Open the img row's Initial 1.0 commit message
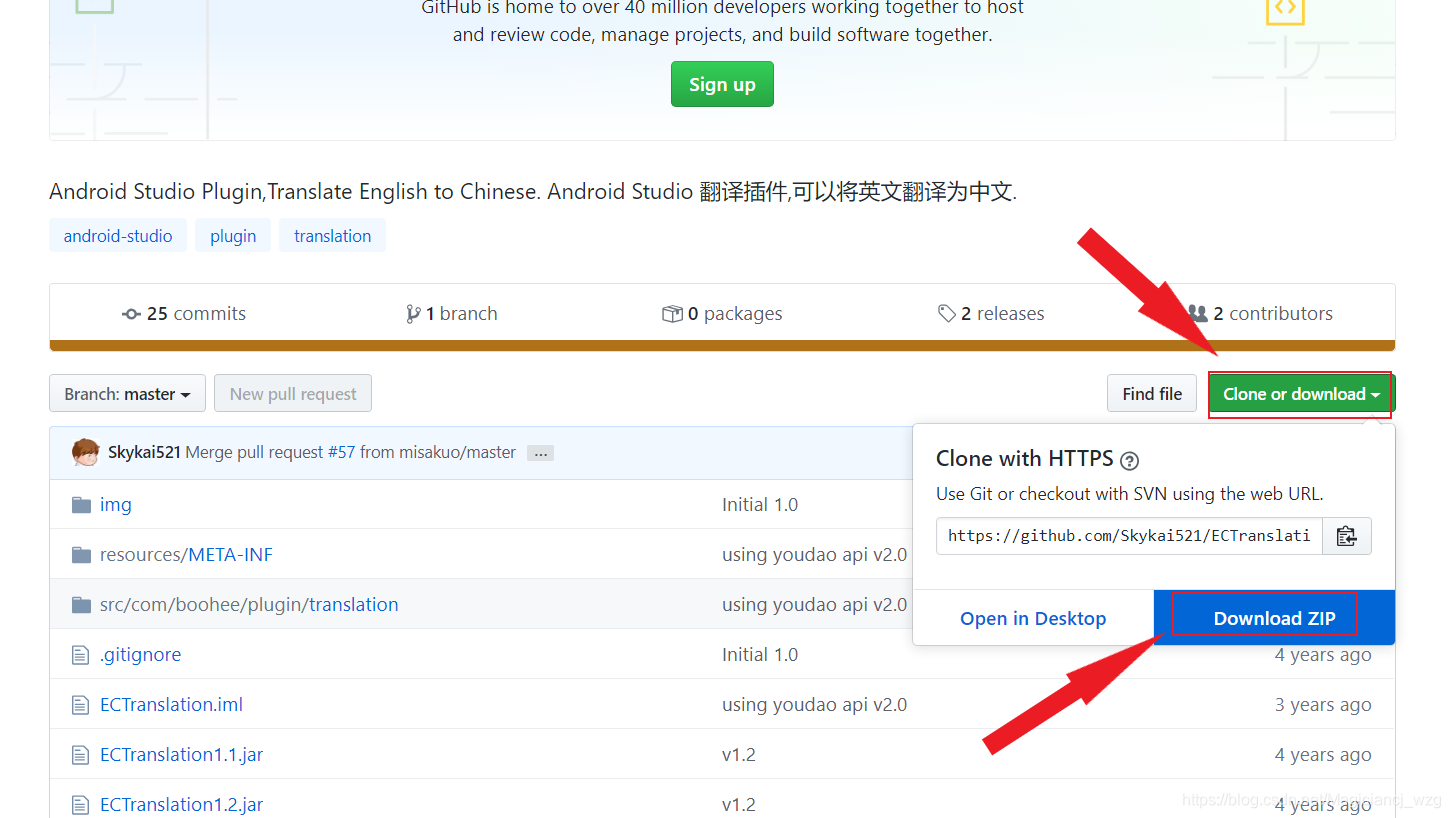 (760, 504)
